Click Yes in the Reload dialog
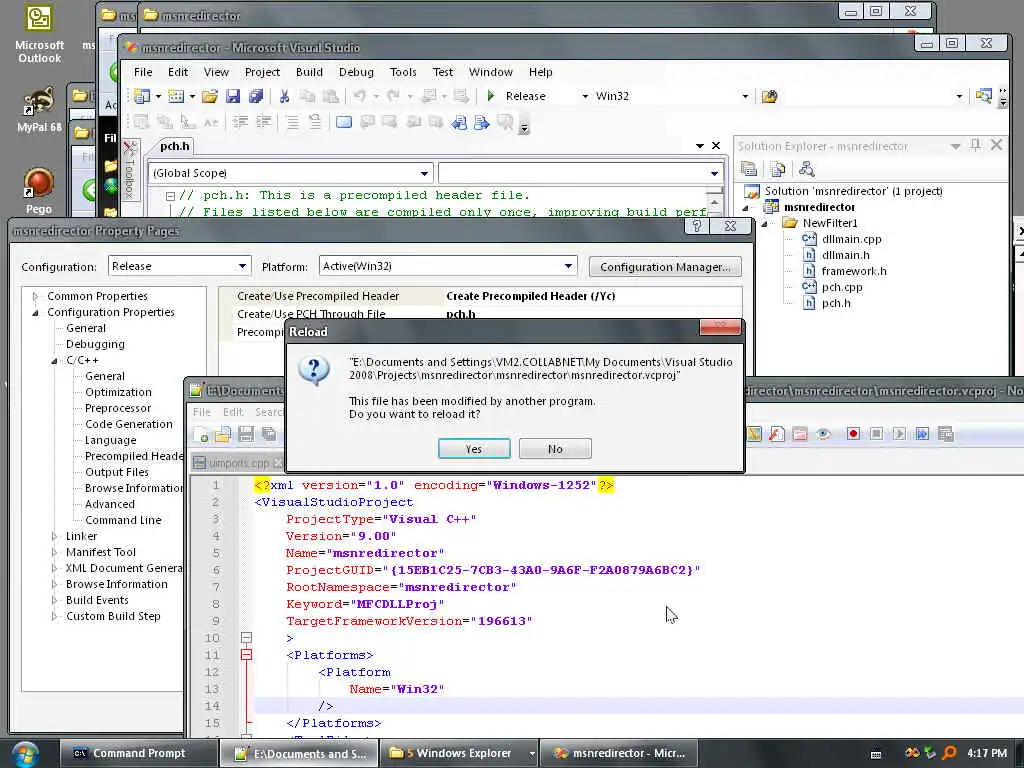This screenshot has width=1024, height=768. [474, 449]
